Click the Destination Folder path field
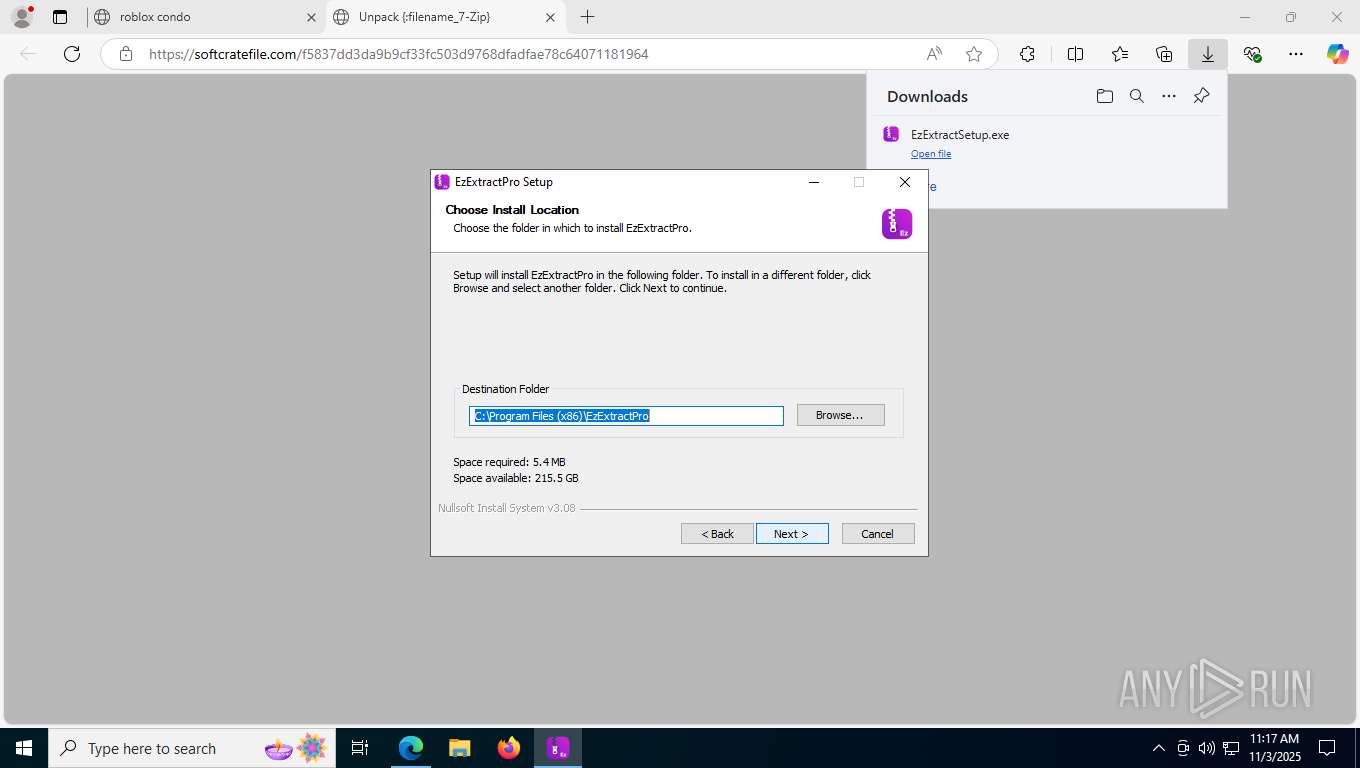This screenshot has height=768, width=1360. coord(626,416)
